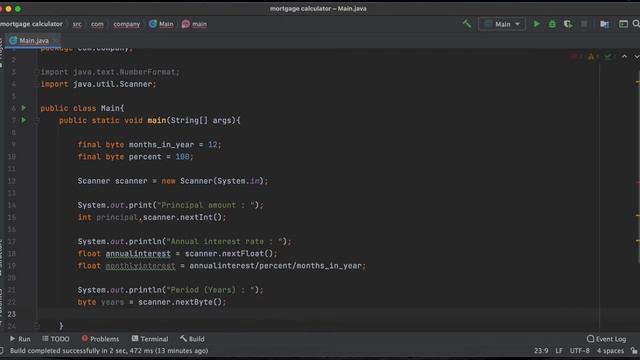Open the Main run configuration dropdown

502,24
